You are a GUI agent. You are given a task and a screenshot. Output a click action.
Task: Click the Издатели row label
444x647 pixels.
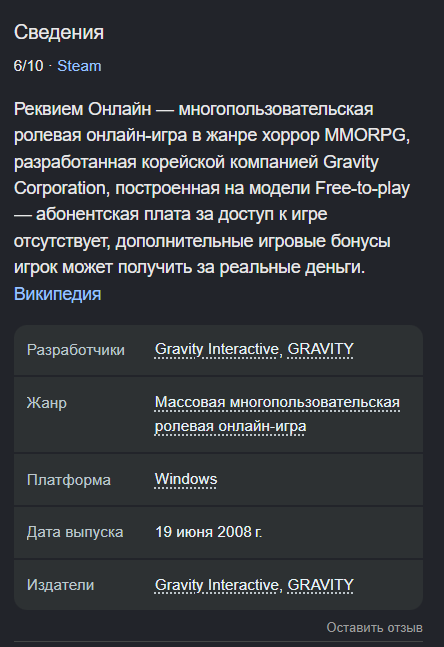60,585
